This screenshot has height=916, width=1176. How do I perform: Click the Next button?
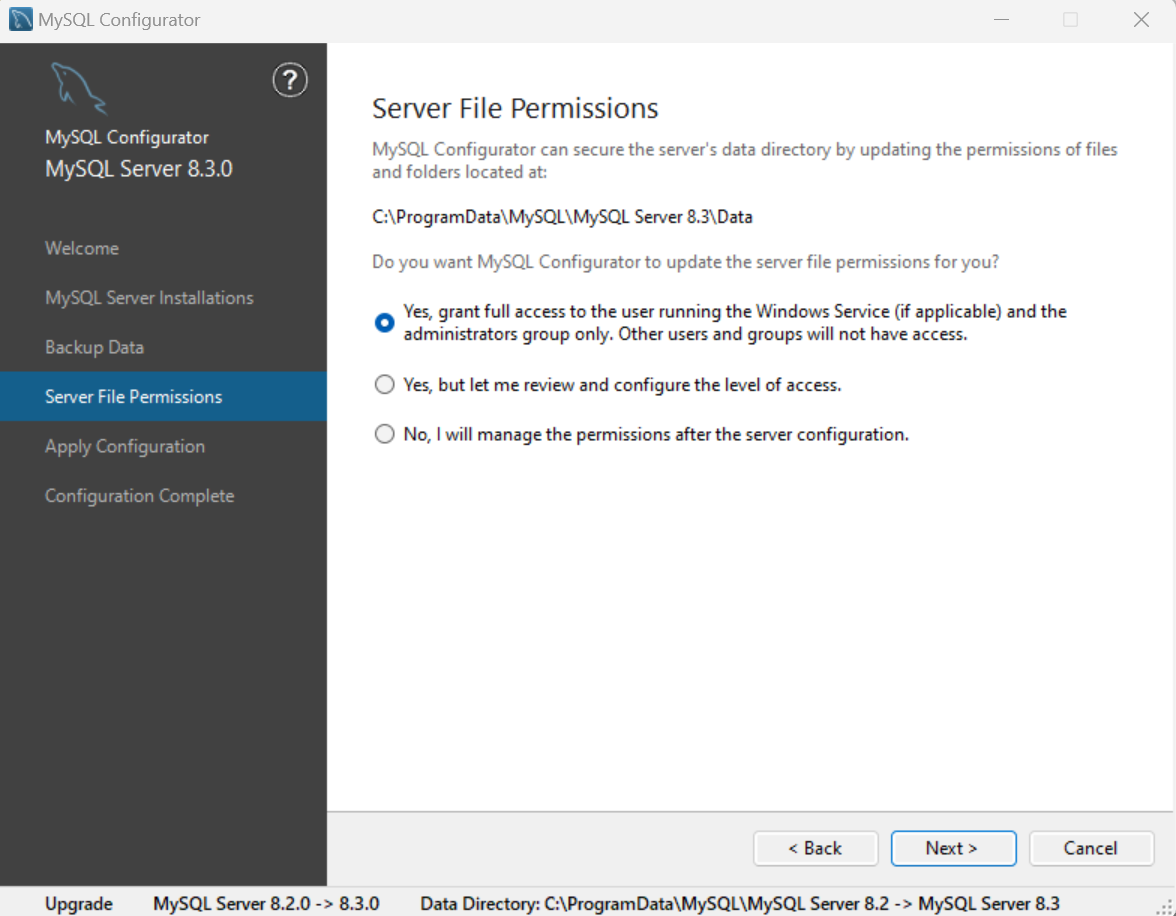click(953, 847)
